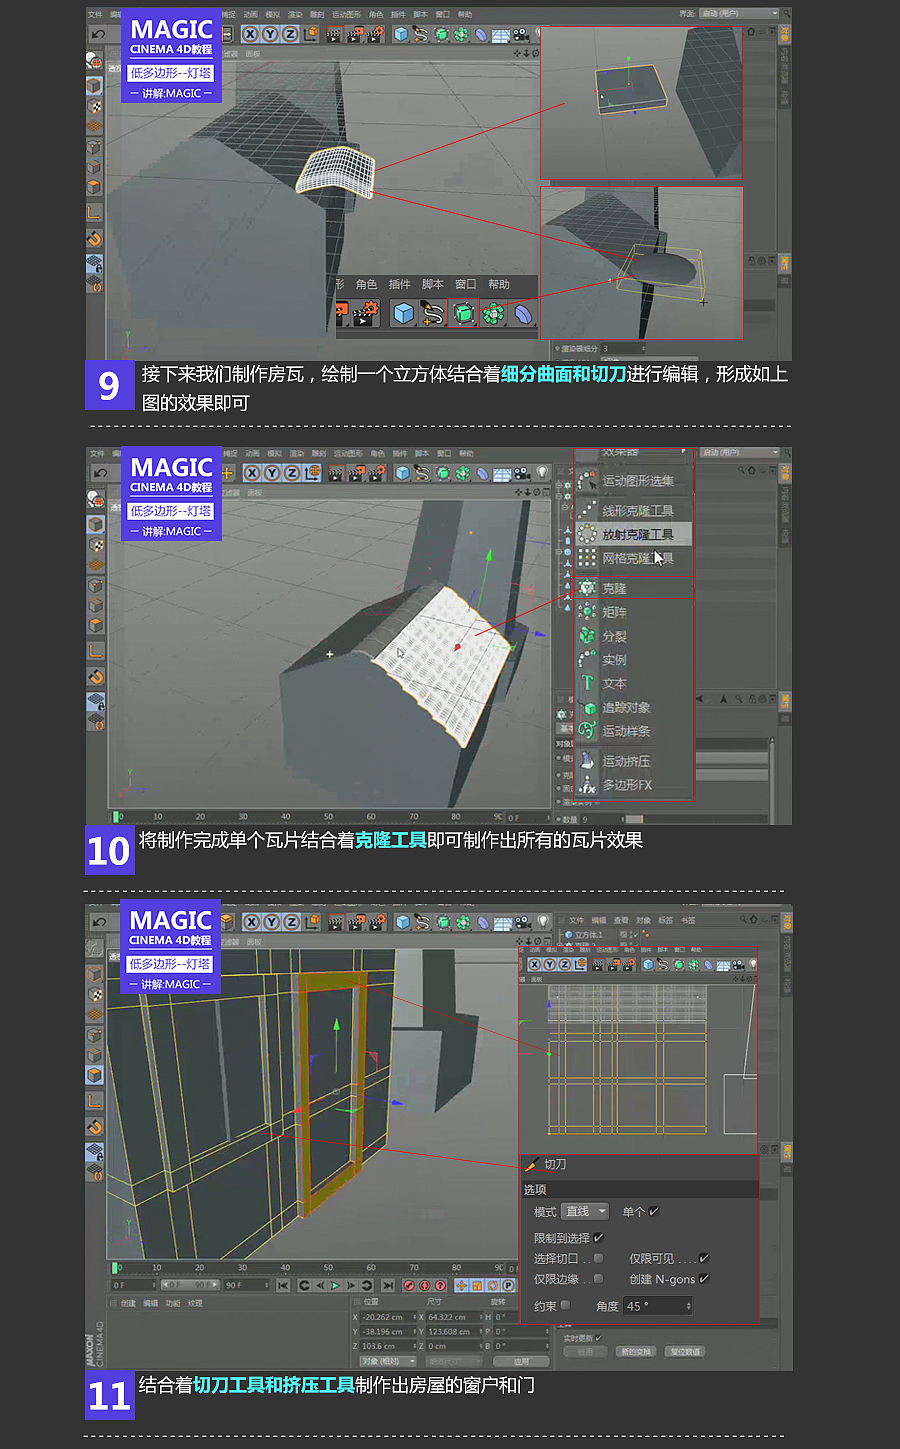Open 纹理 tab in step 11 material manager

click(195, 1303)
